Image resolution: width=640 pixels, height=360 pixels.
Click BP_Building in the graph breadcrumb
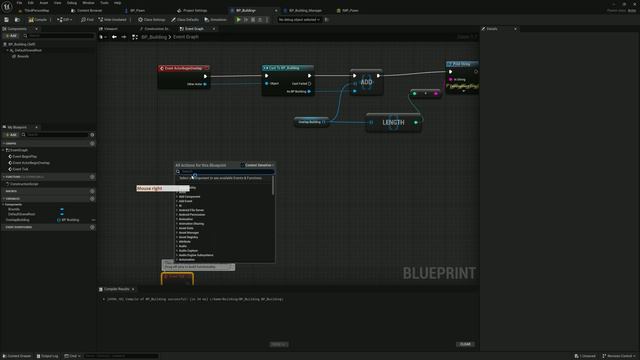154,37
